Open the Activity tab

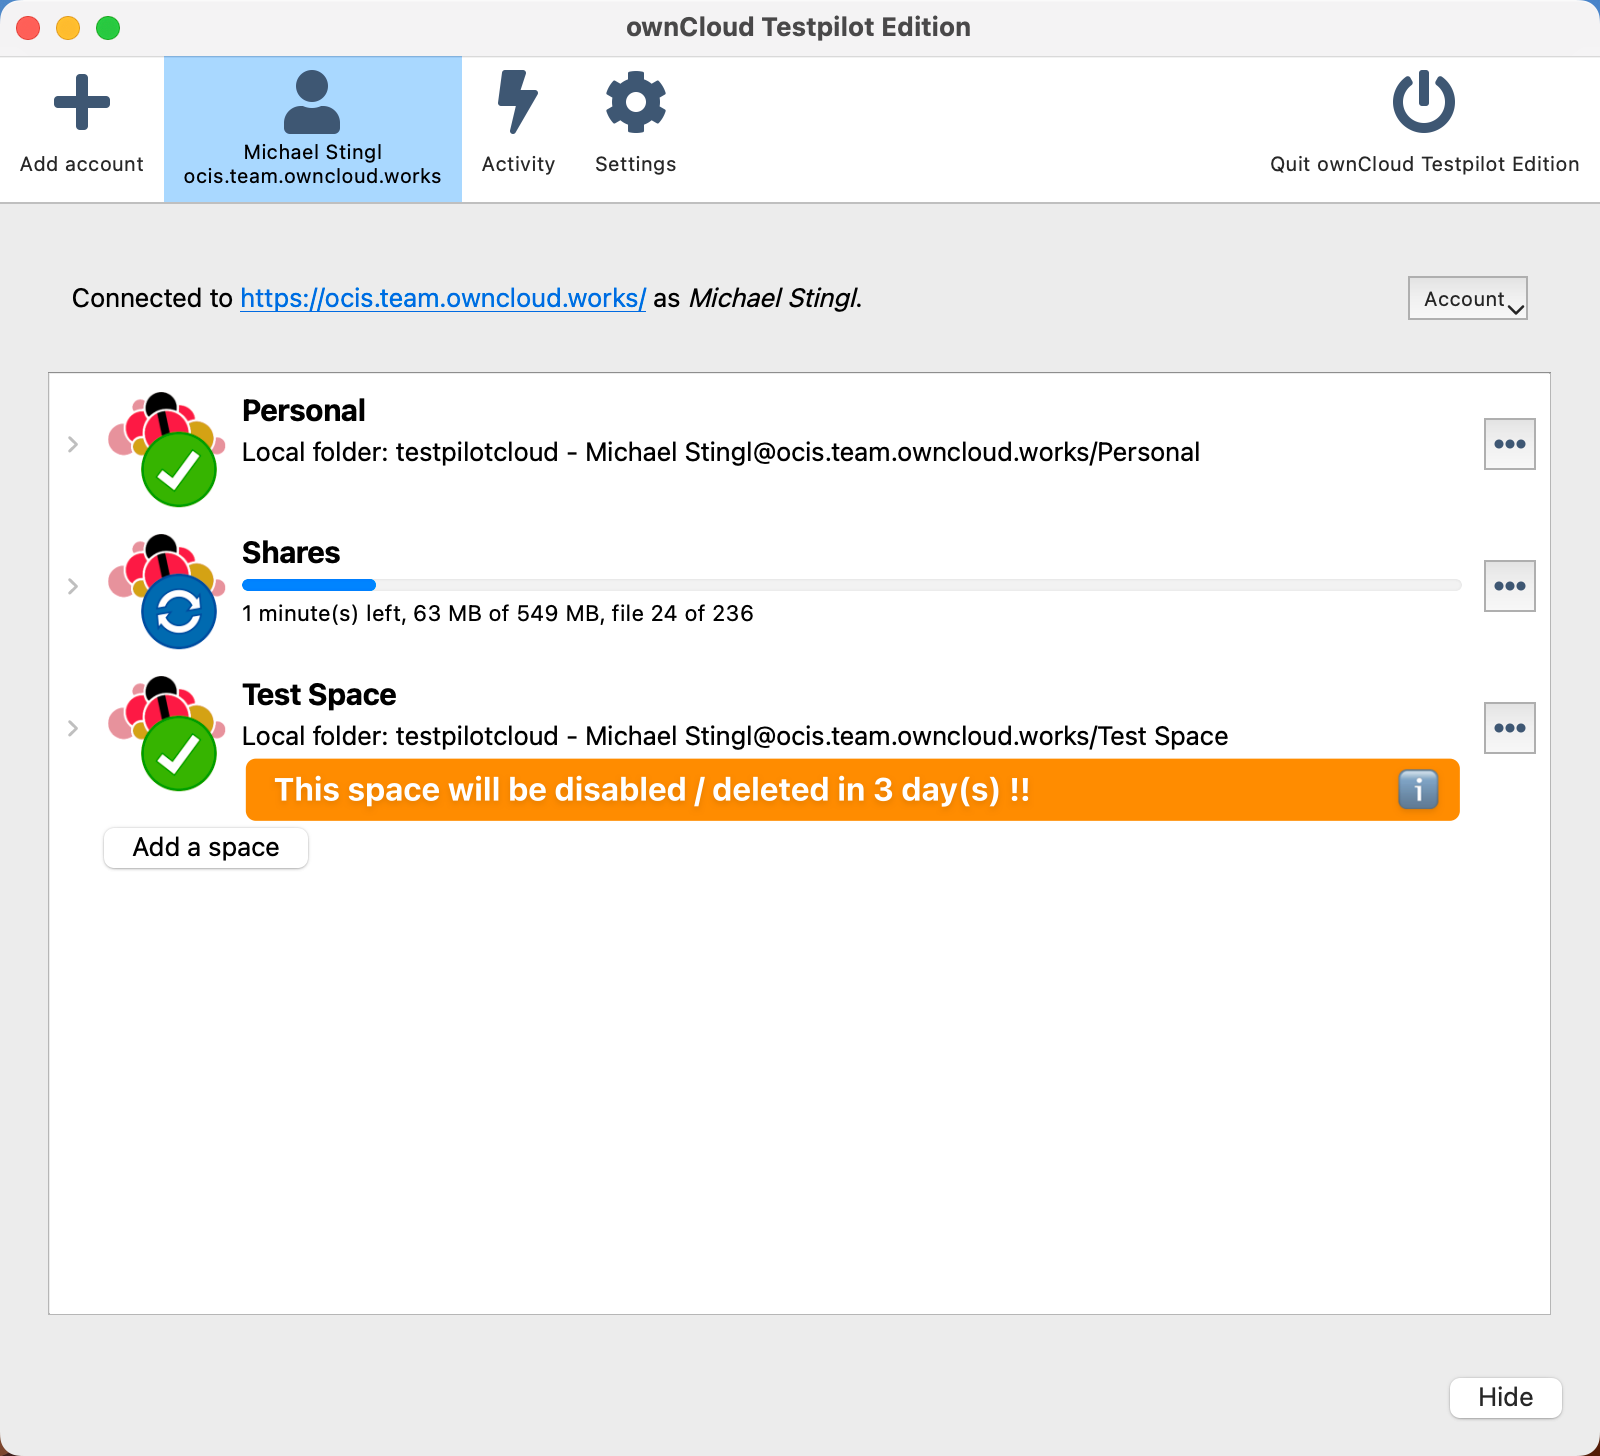[x=518, y=125]
